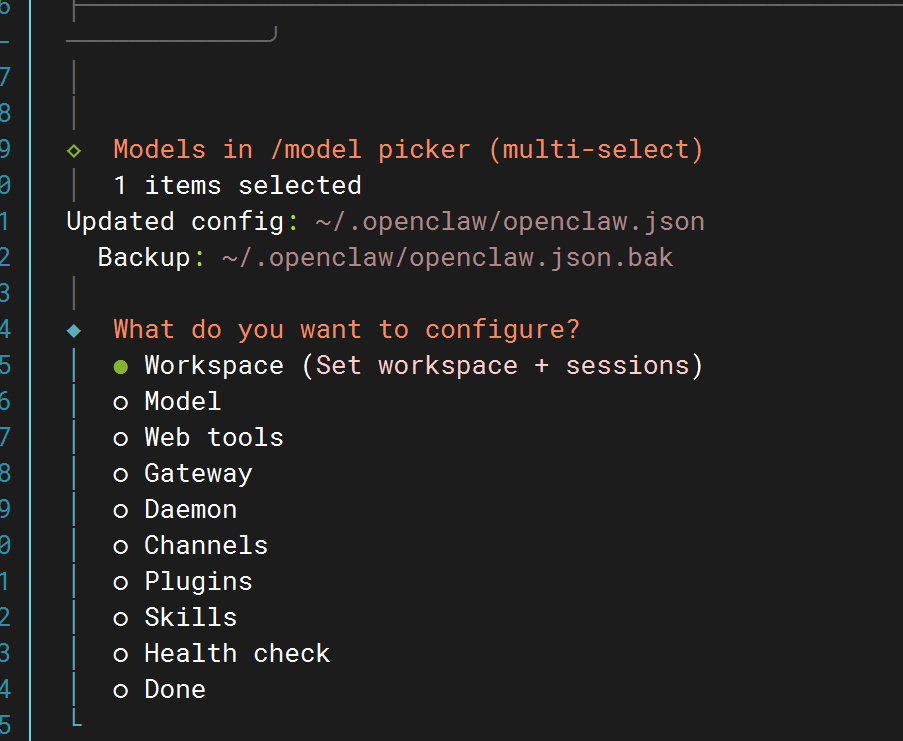Image resolution: width=903 pixels, height=741 pixels.
Task: Click the path ~/.openclaw/openclaw.json
Action: click(510, 222)
